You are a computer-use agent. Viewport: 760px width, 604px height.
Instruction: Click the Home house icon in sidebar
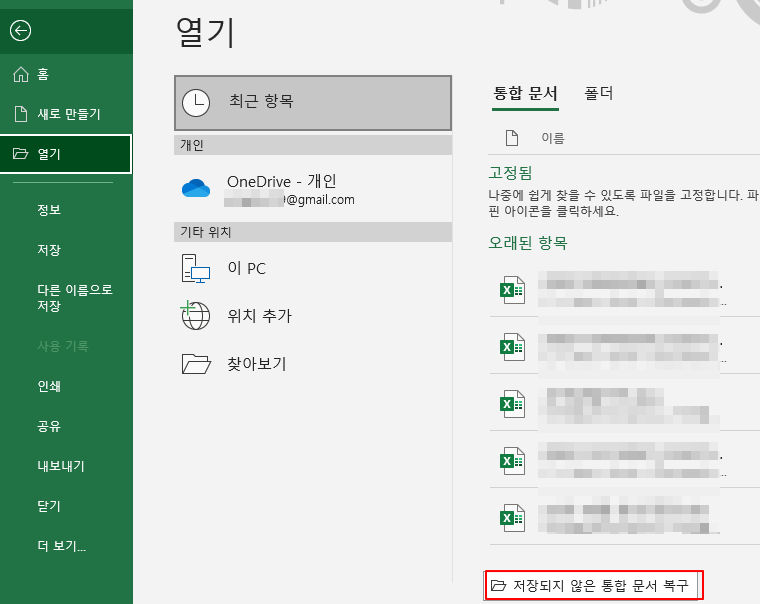click(x=21, y=74)
